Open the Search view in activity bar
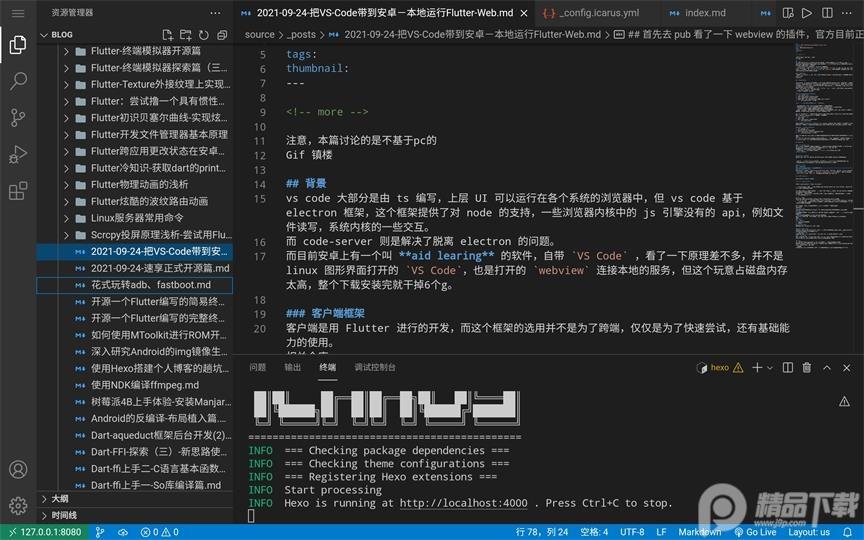The image size is (864, 540). 17,81
